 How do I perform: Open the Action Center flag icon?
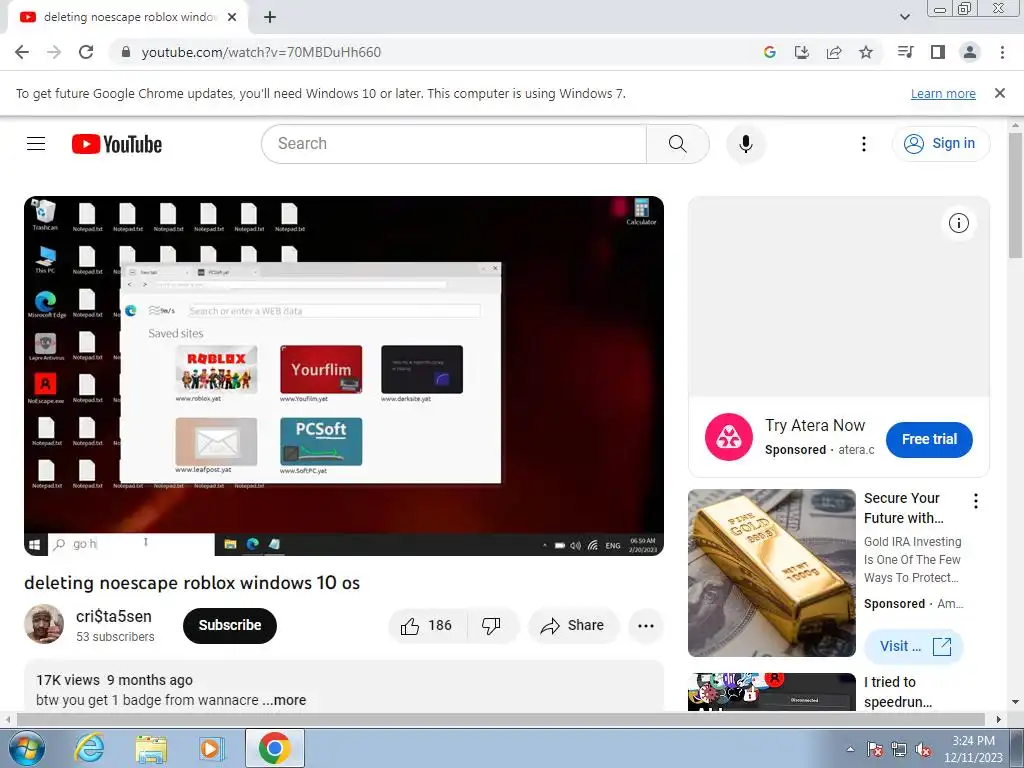click(x=874, y=749)
